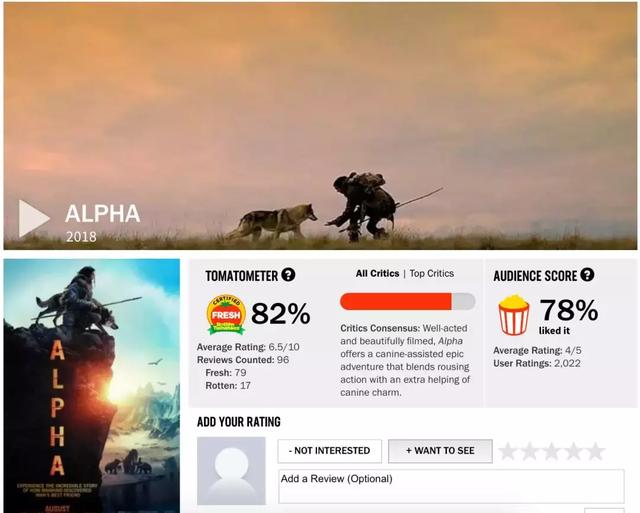Focus the Add a Review text field
The width and height of the screenshot is (640, 513).
451,486
